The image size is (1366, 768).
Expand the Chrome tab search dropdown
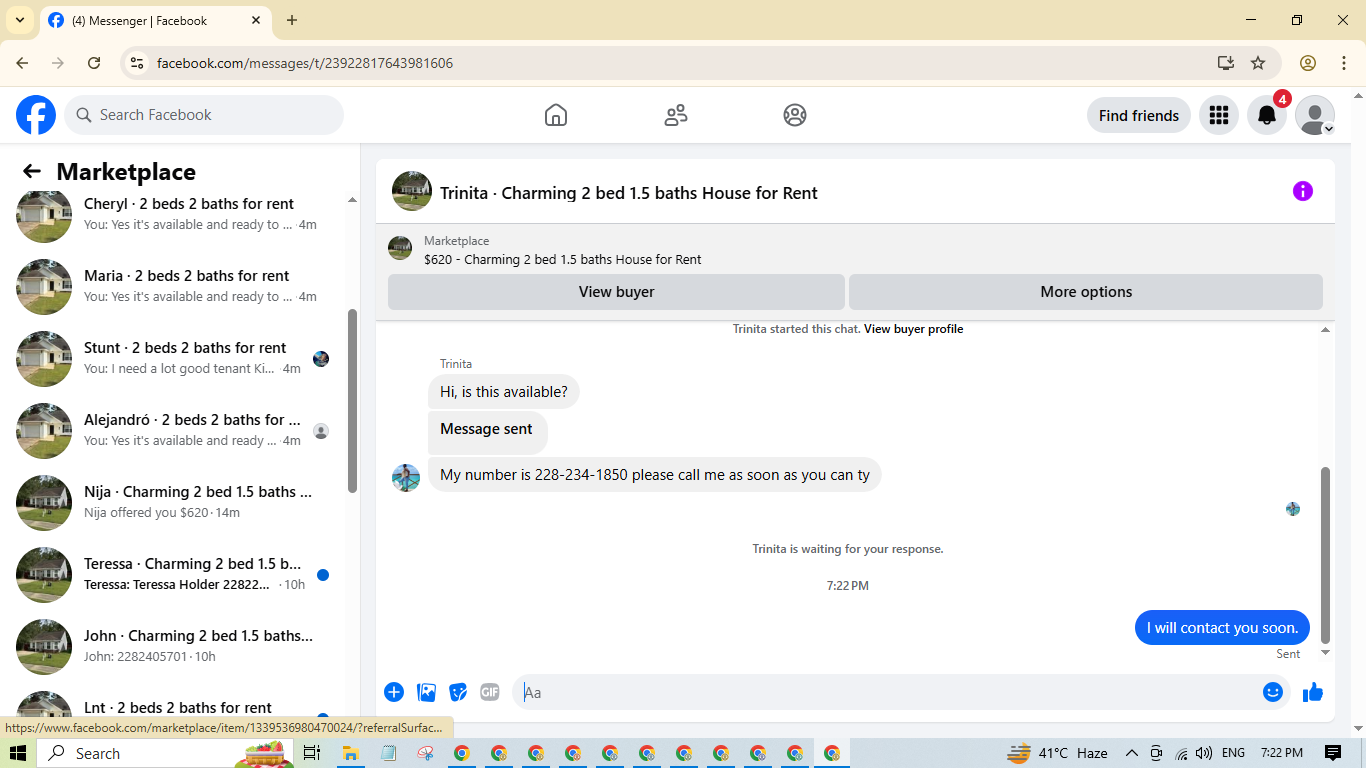(x=20, y=20)
